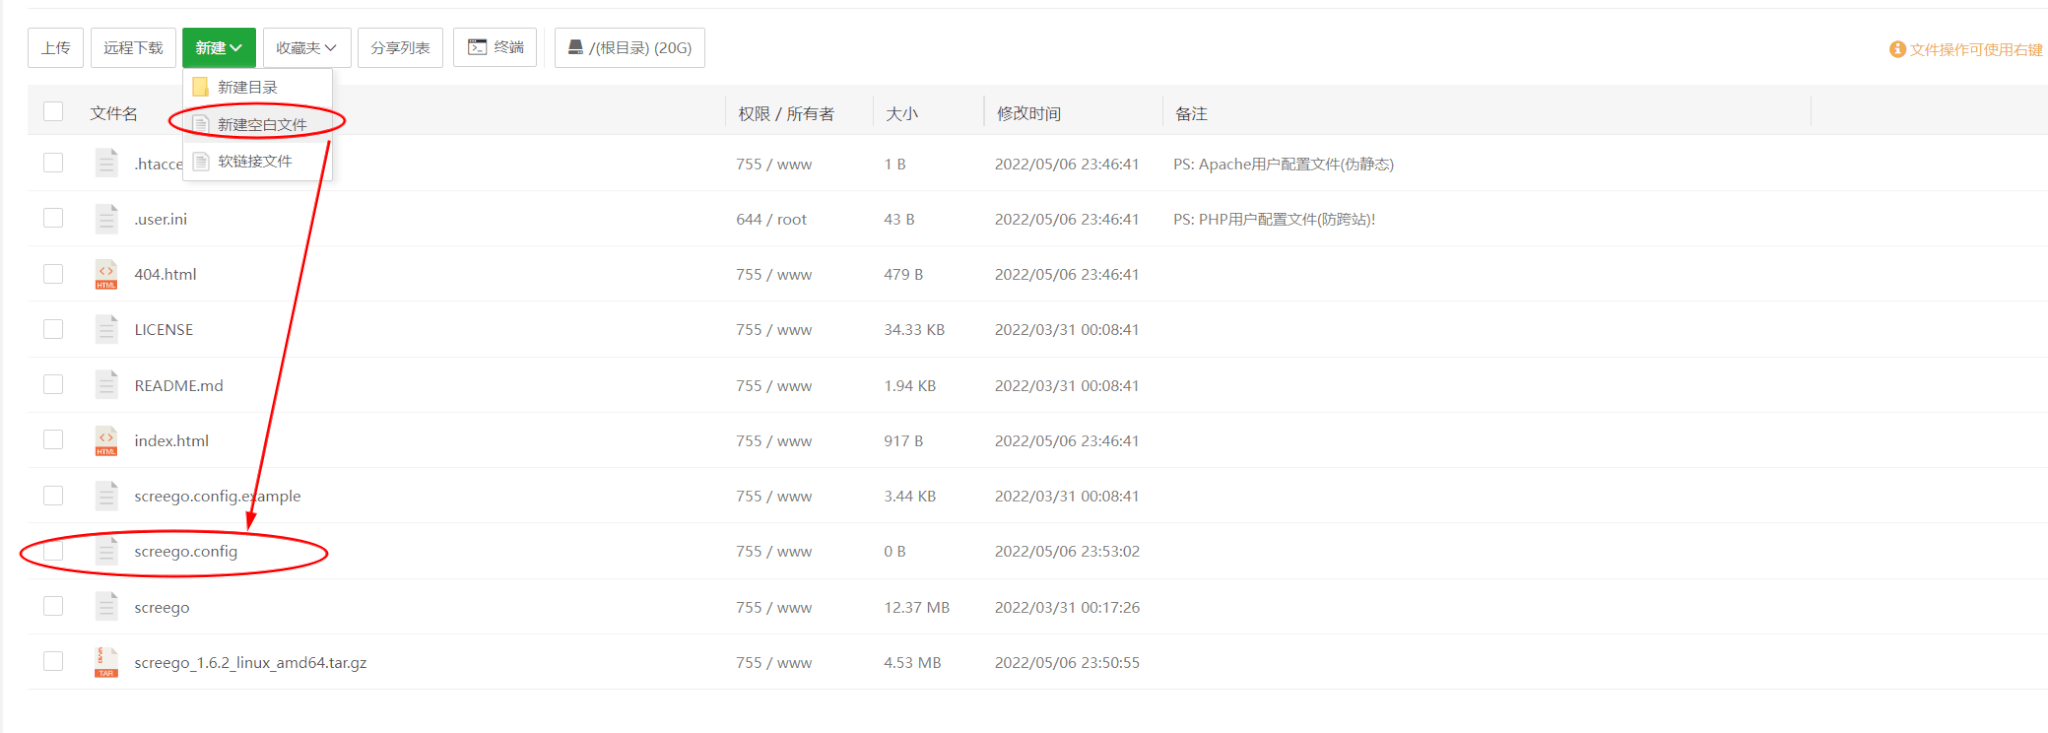Open the 分享列表 button
The height and width of the screenshot is (733, 2048).
pos(400,47)
